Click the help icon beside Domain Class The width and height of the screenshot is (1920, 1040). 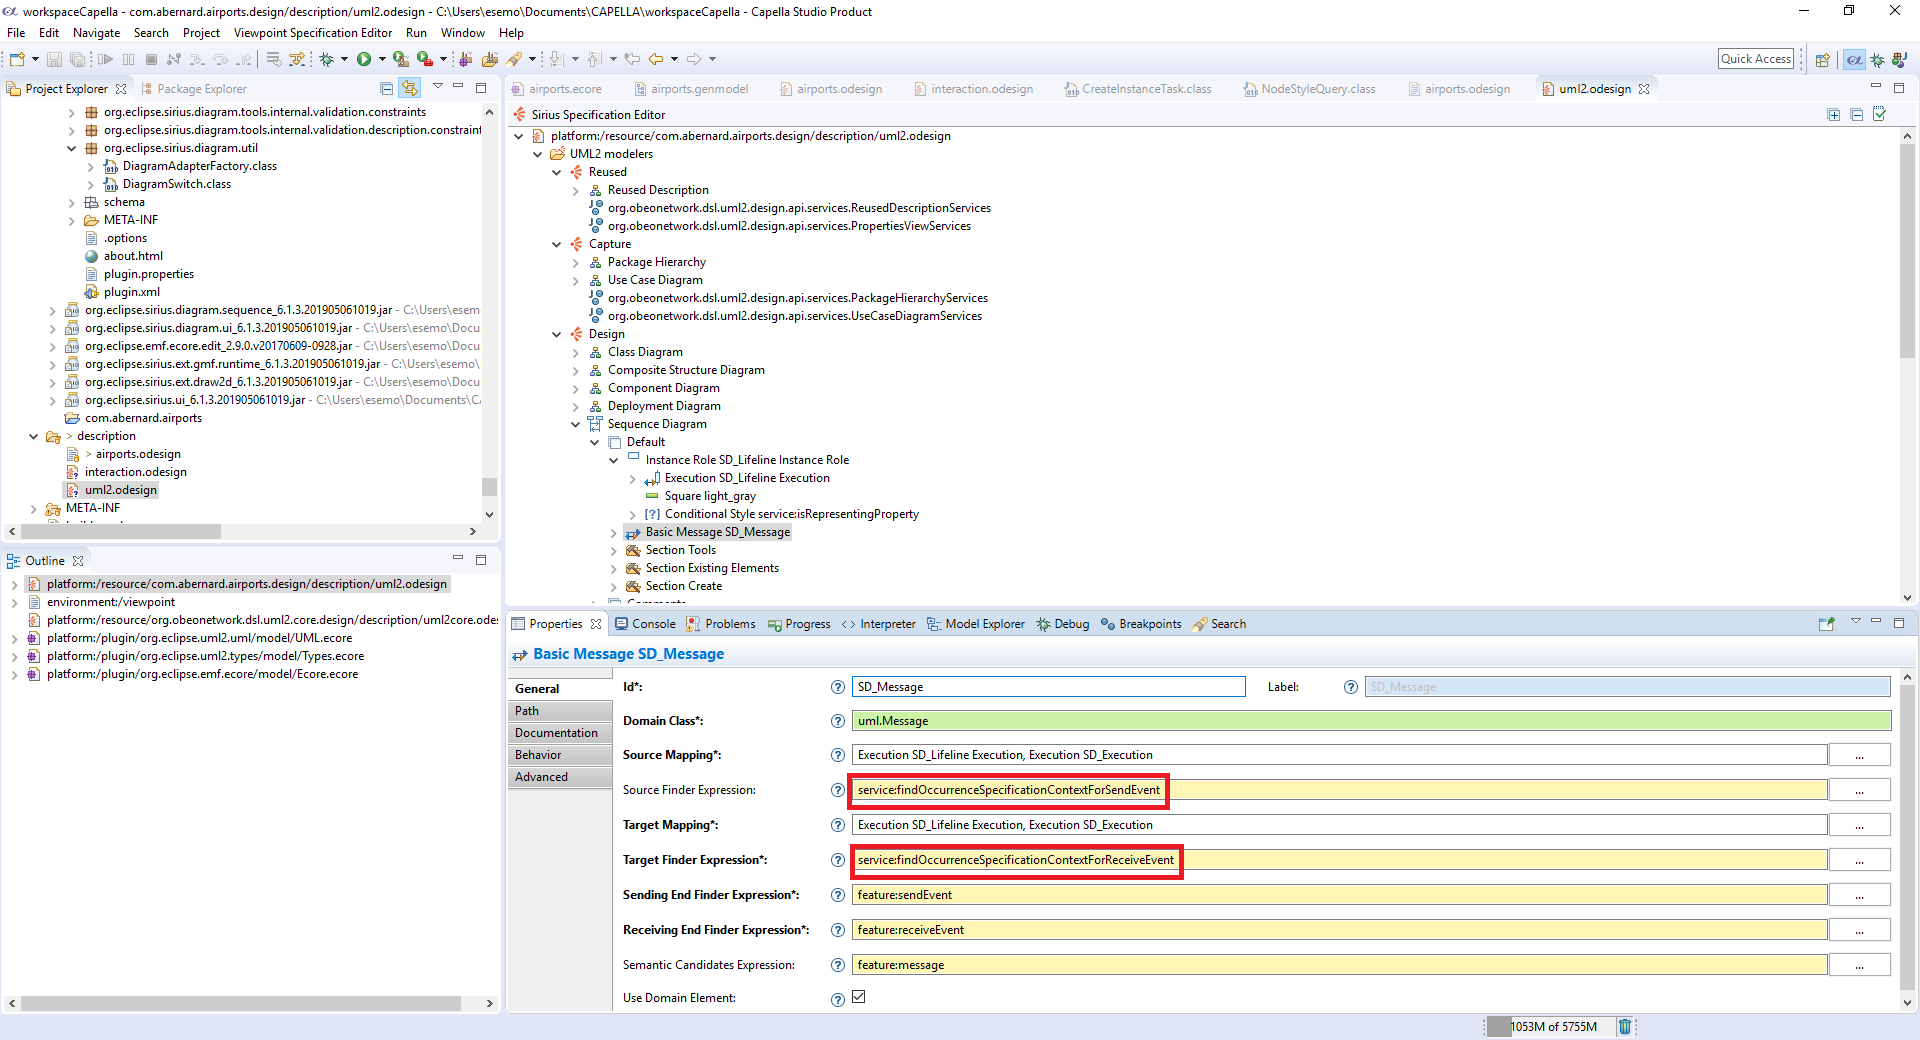point(838,721)
